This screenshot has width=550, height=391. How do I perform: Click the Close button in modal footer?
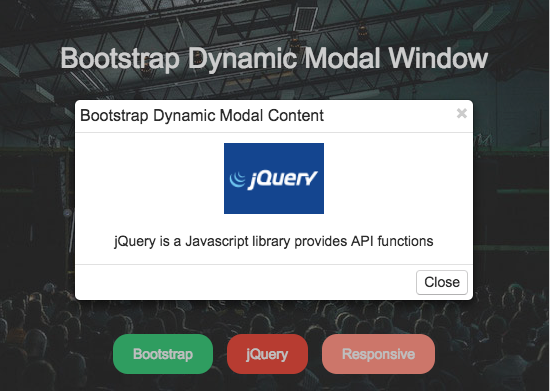pos(442,282)
